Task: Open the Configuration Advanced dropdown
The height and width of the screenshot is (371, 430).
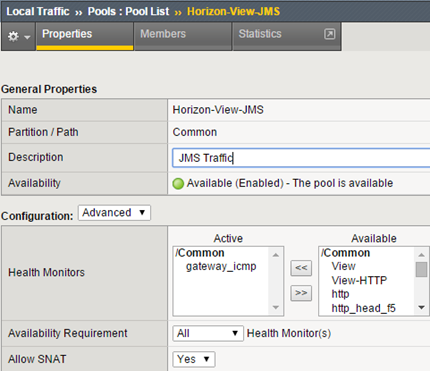Action: [x=114, y=213]
